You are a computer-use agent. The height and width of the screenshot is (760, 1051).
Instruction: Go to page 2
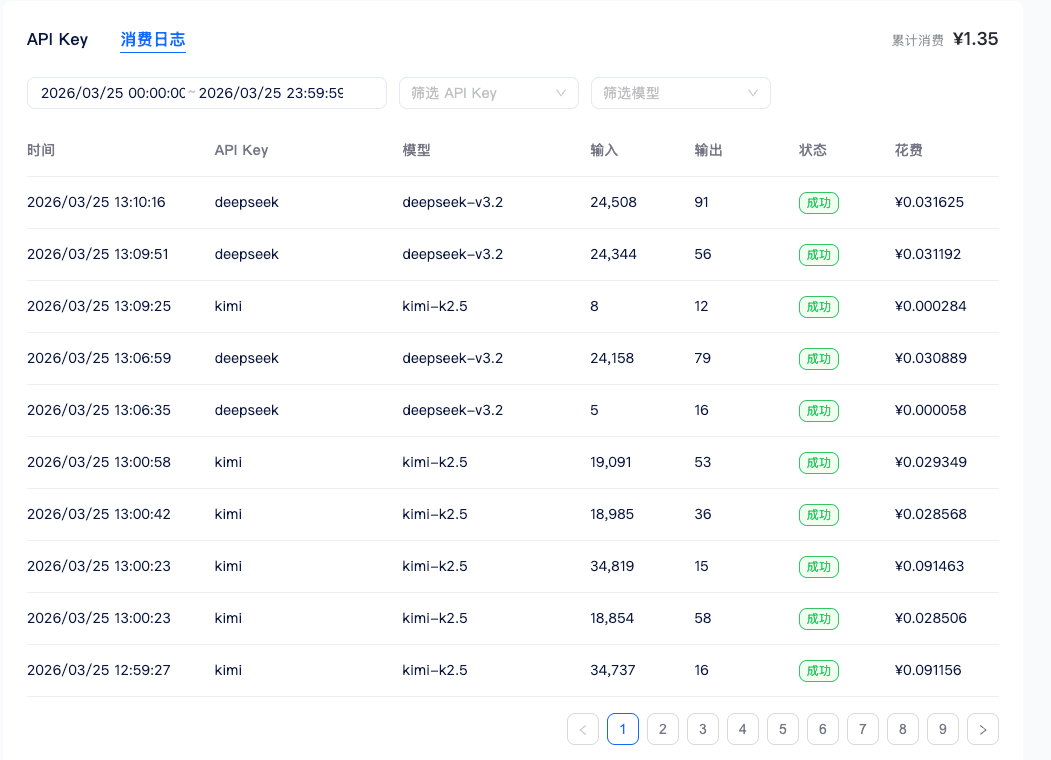pyautogui.click(x=662, y=729)
